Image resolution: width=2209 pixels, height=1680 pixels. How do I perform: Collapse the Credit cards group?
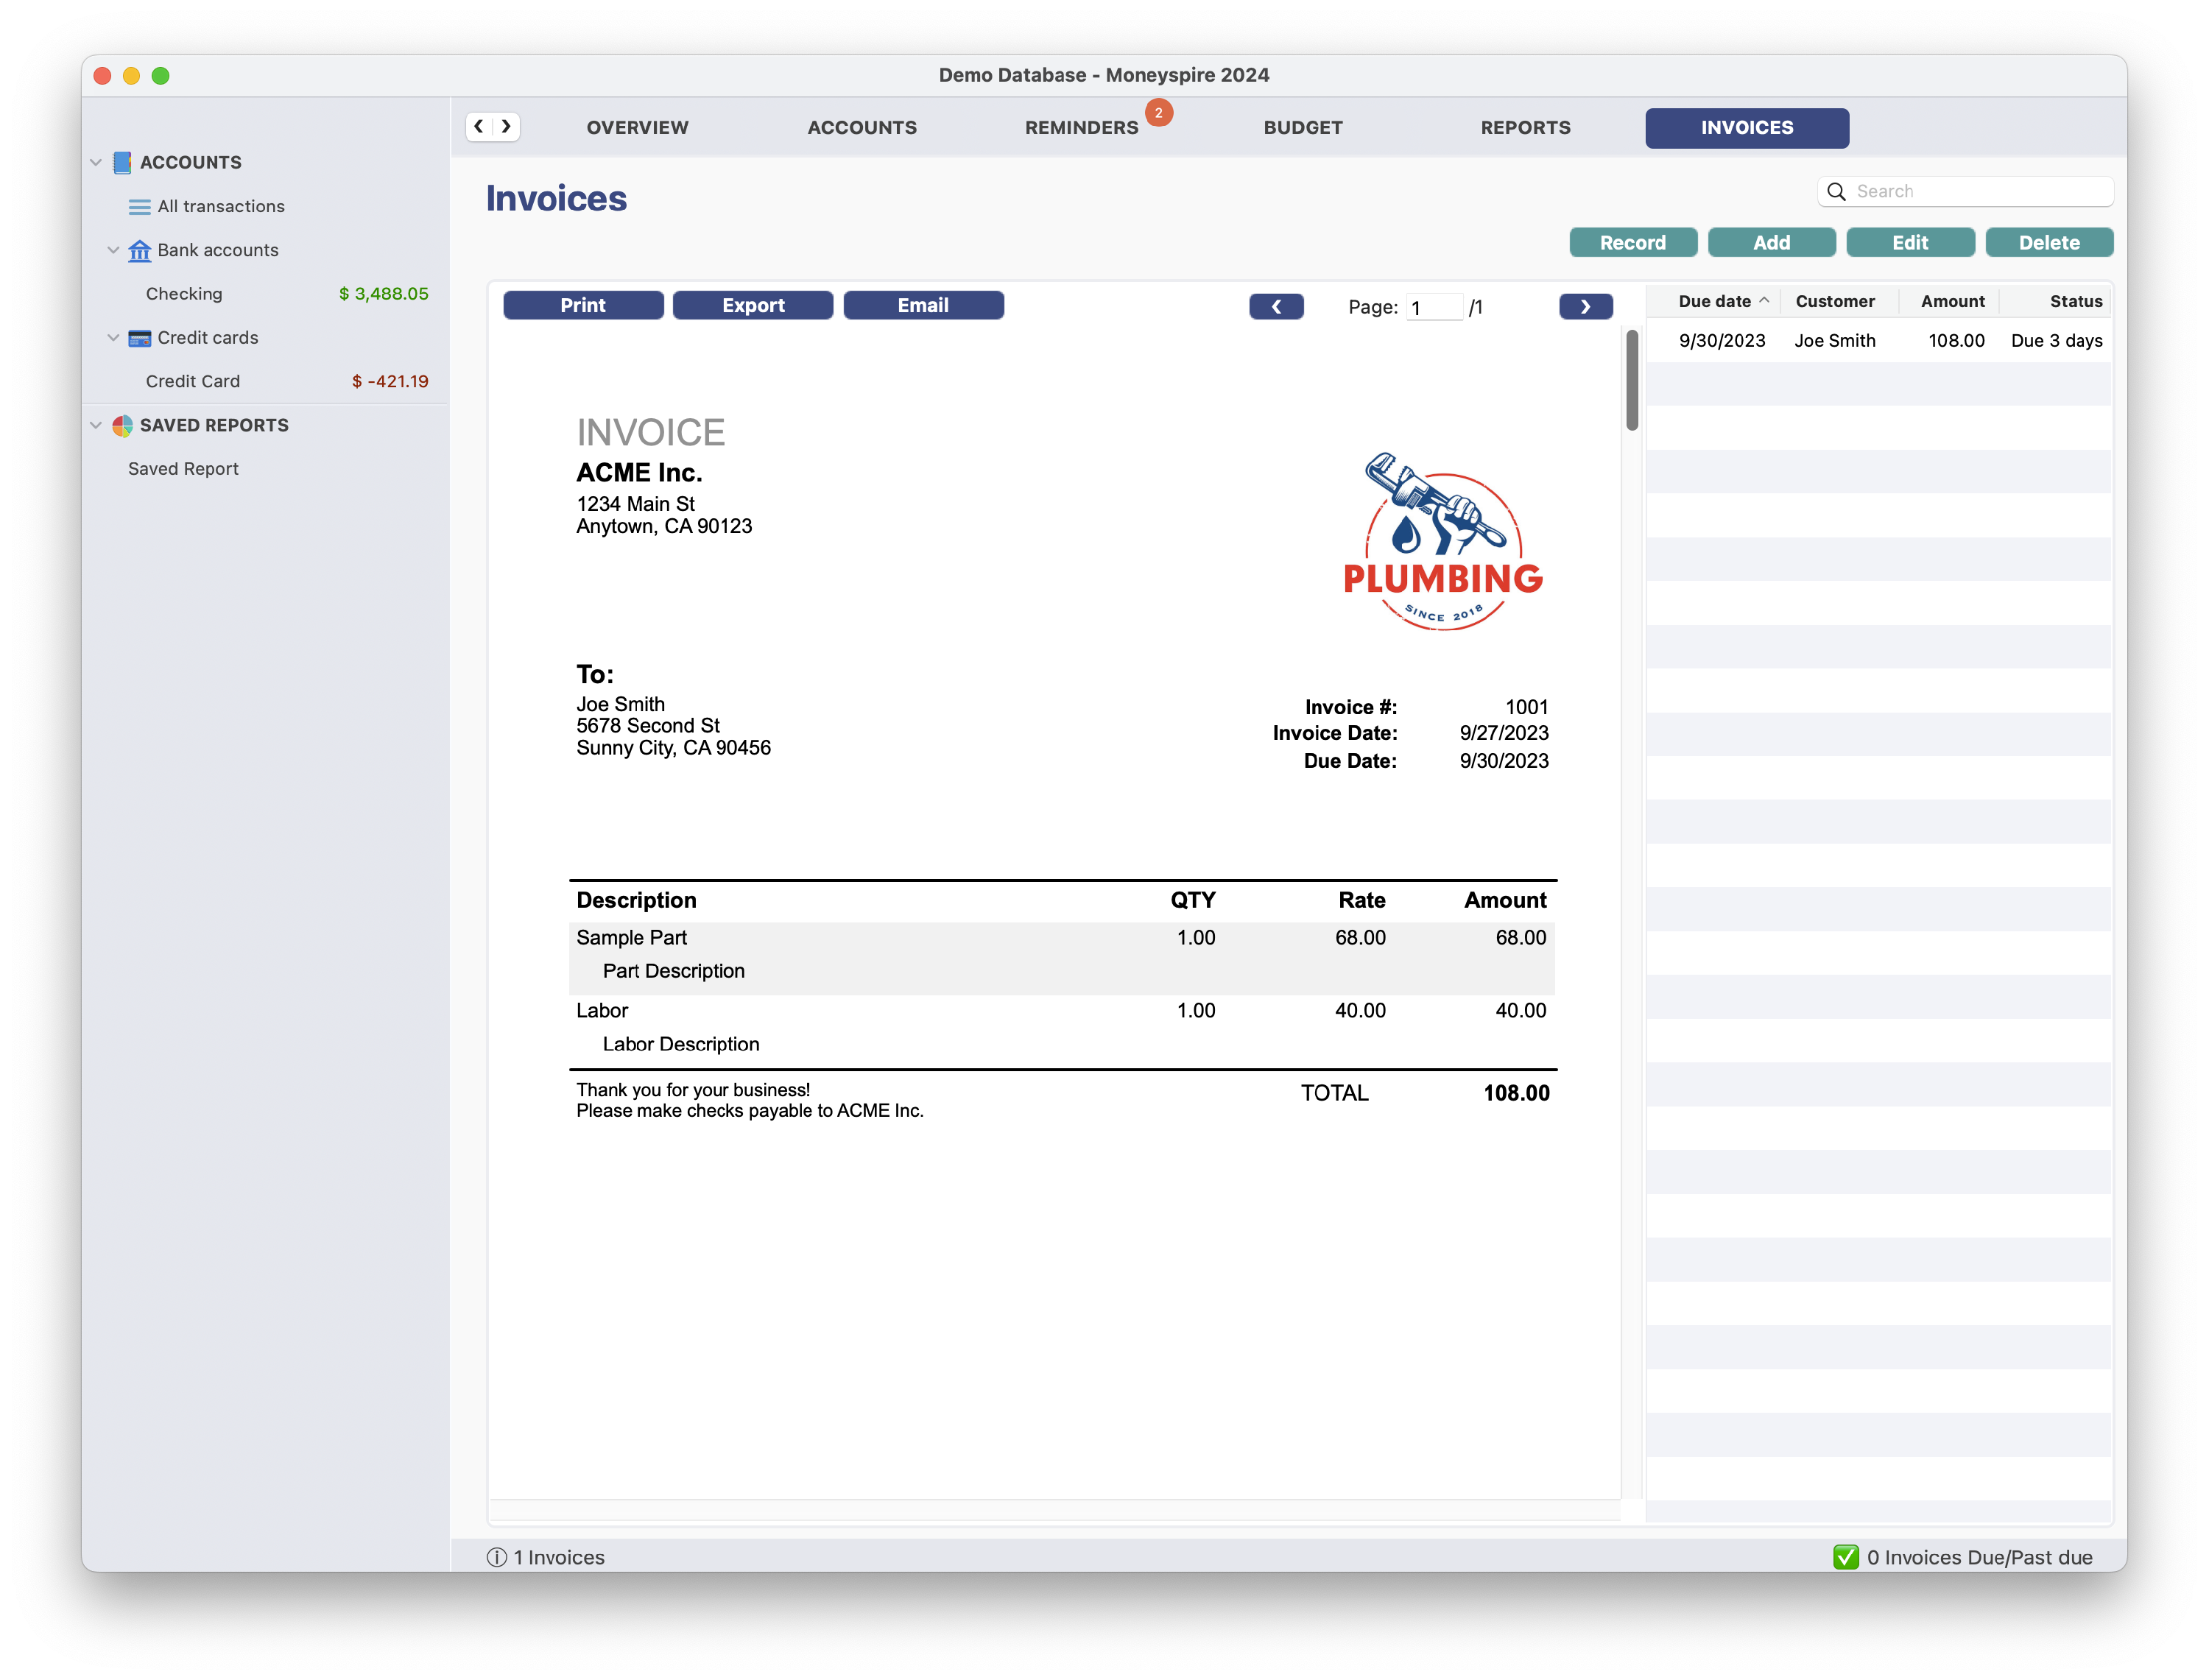113,338
